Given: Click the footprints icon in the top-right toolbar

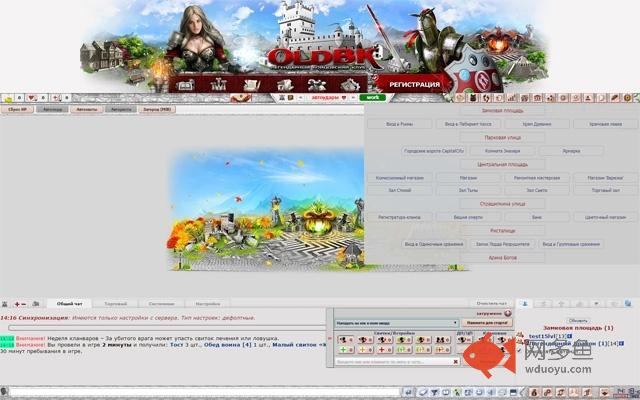Looking at the screenshot, I should point(486,98).
